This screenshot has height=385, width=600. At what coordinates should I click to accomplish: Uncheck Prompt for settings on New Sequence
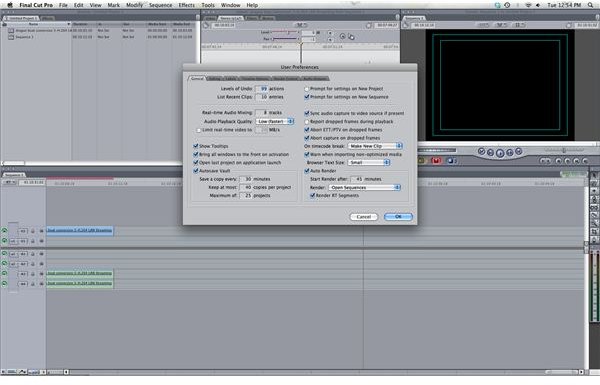pos(307,97)
